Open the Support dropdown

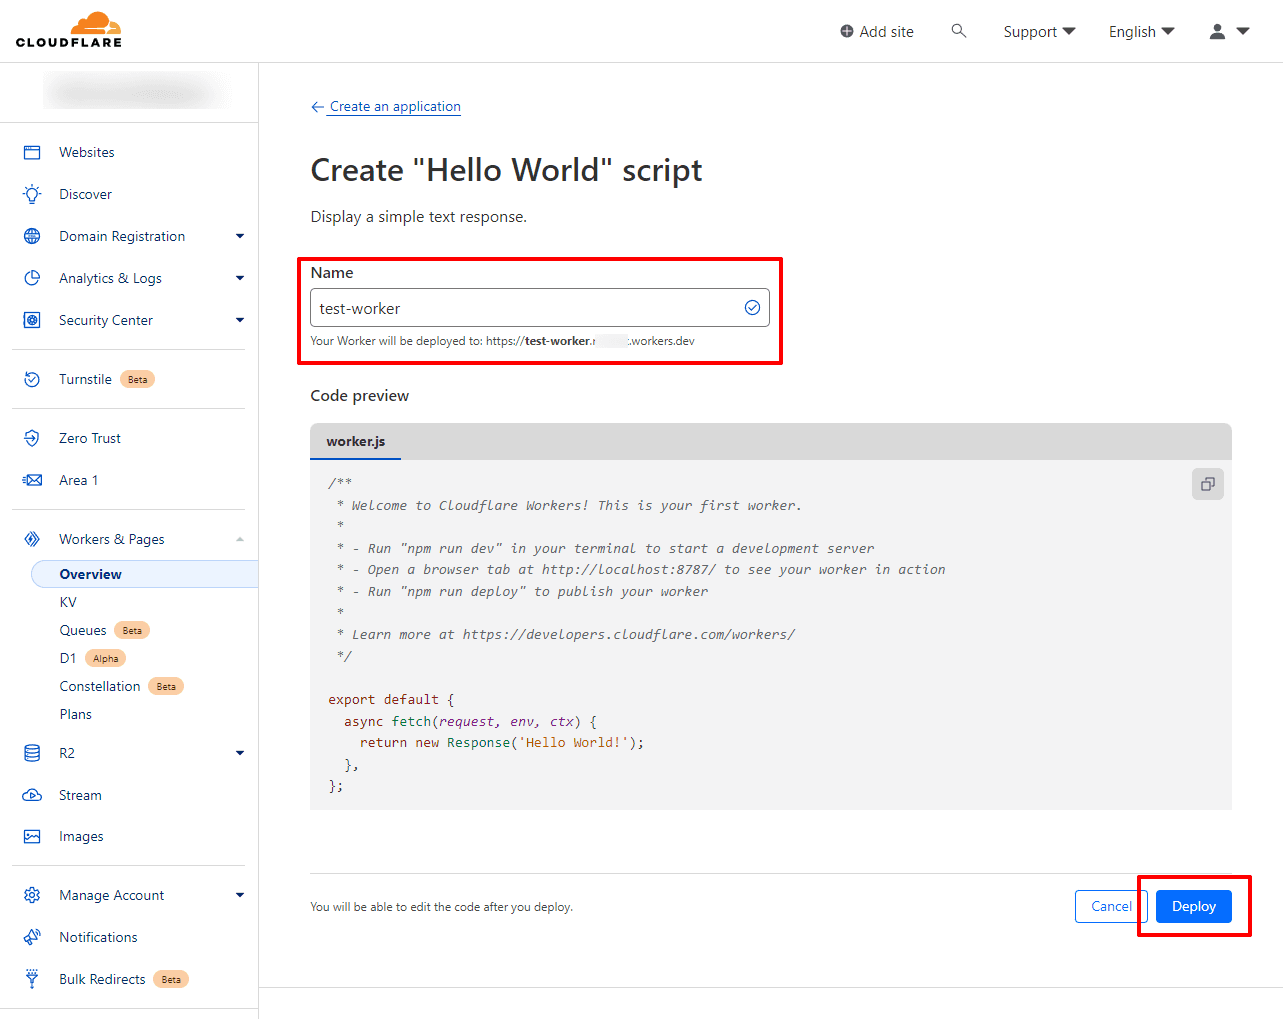(x=1039, y=31)
